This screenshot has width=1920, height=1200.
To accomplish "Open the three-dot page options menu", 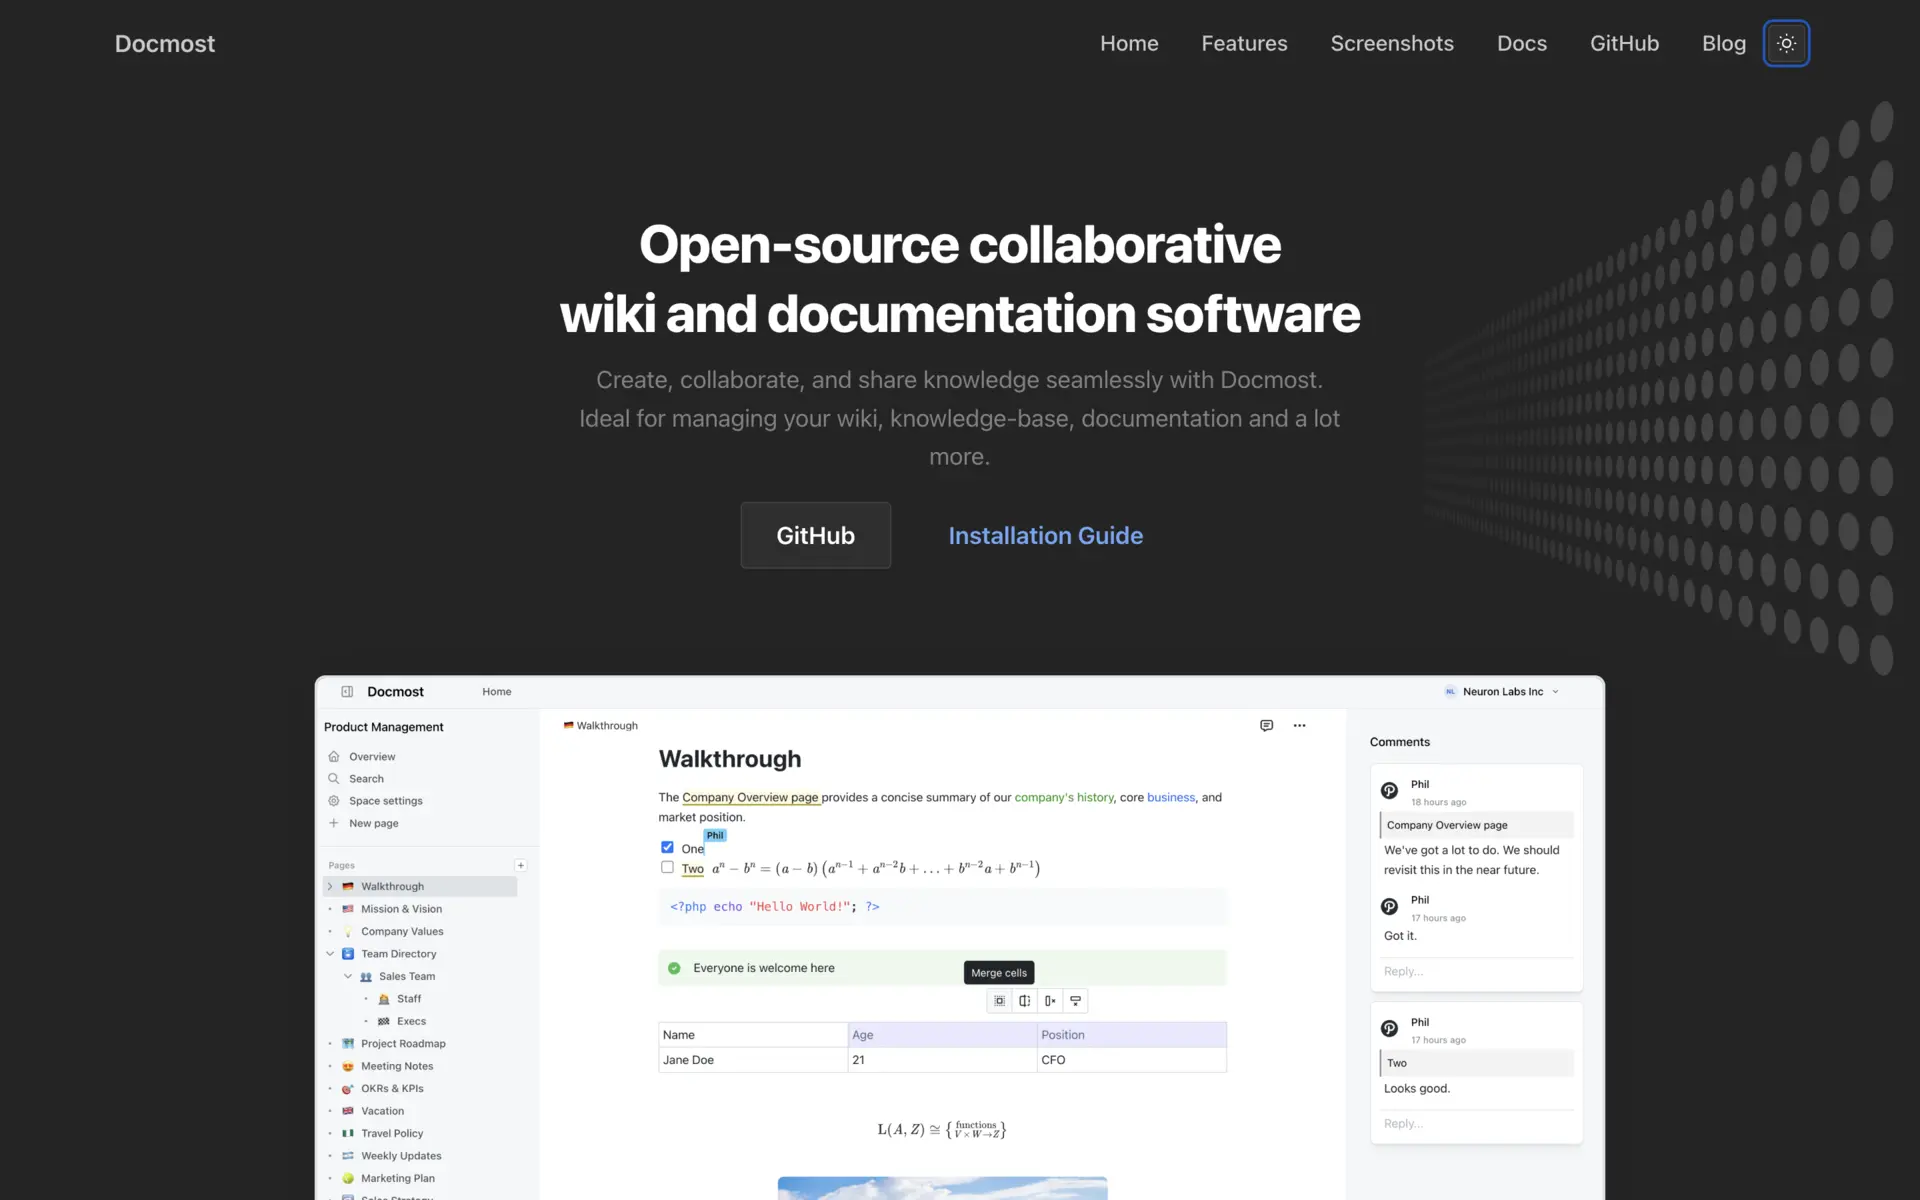I will tap(1299, 725).
